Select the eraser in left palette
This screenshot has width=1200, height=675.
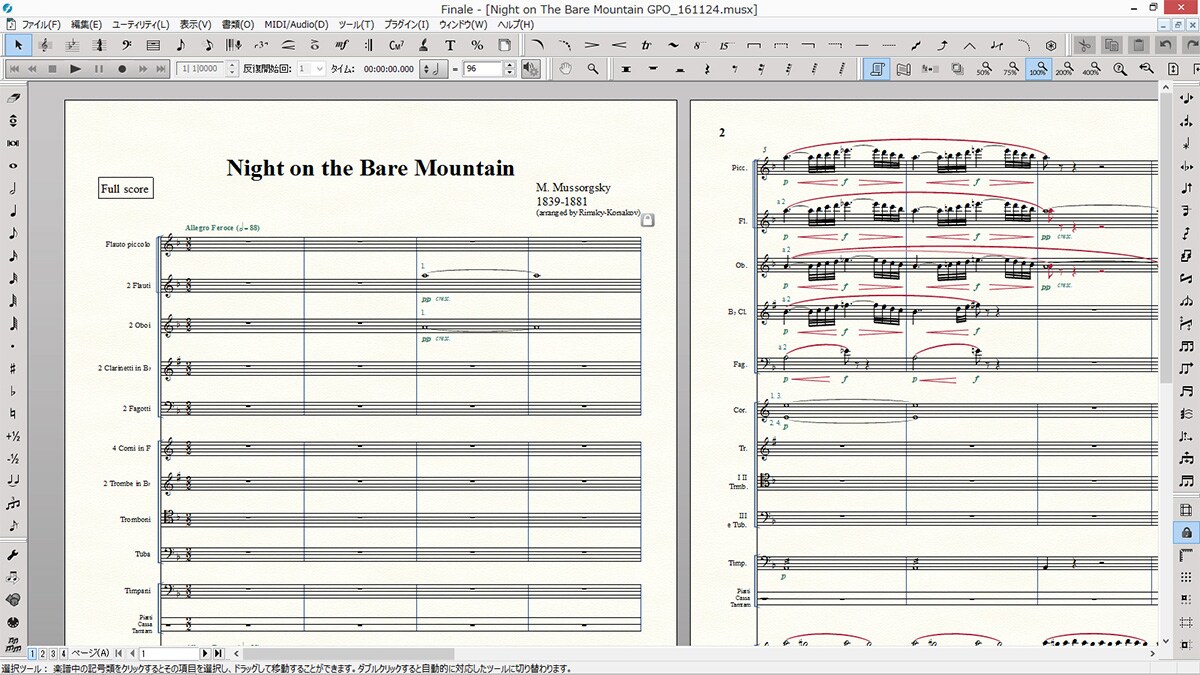tap(13, 98)
